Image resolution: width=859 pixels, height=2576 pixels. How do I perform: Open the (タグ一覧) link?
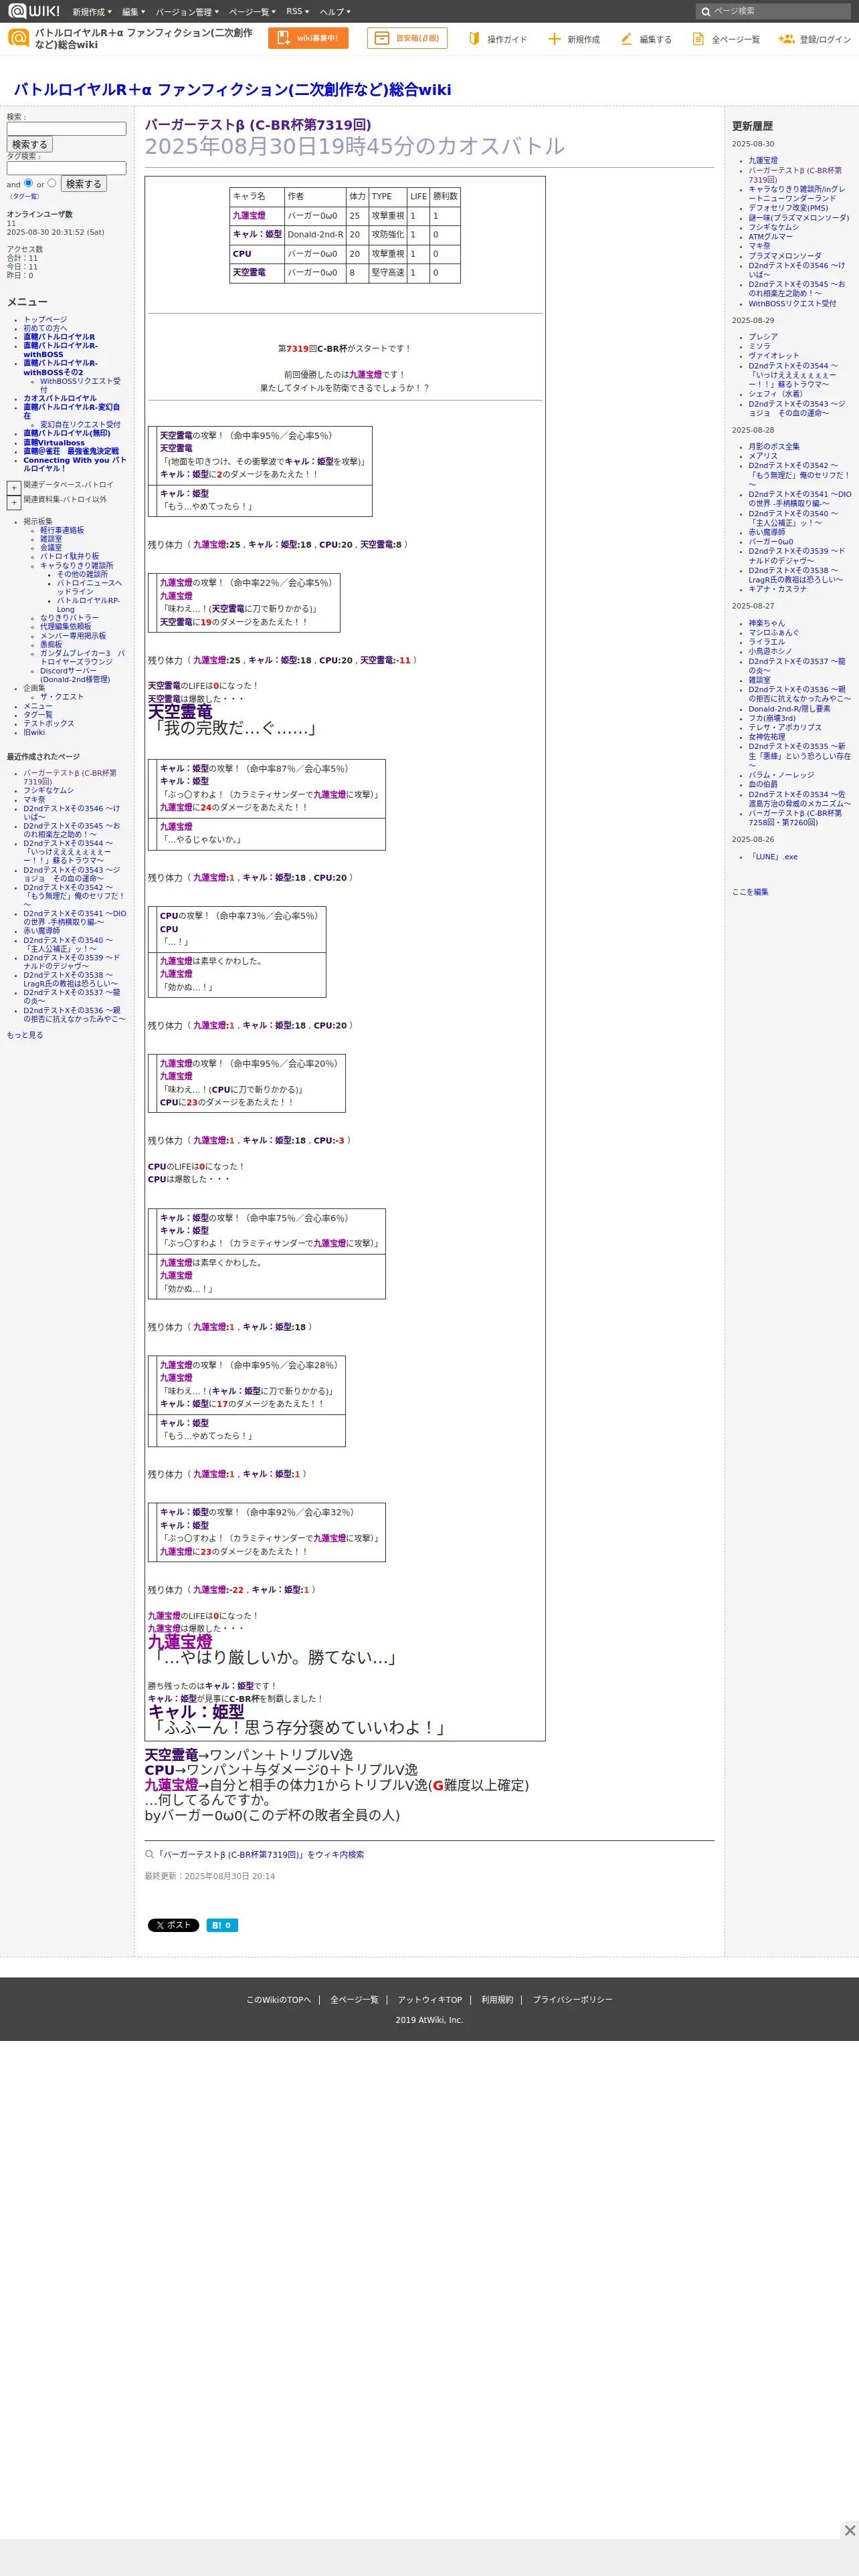point(24,196)
